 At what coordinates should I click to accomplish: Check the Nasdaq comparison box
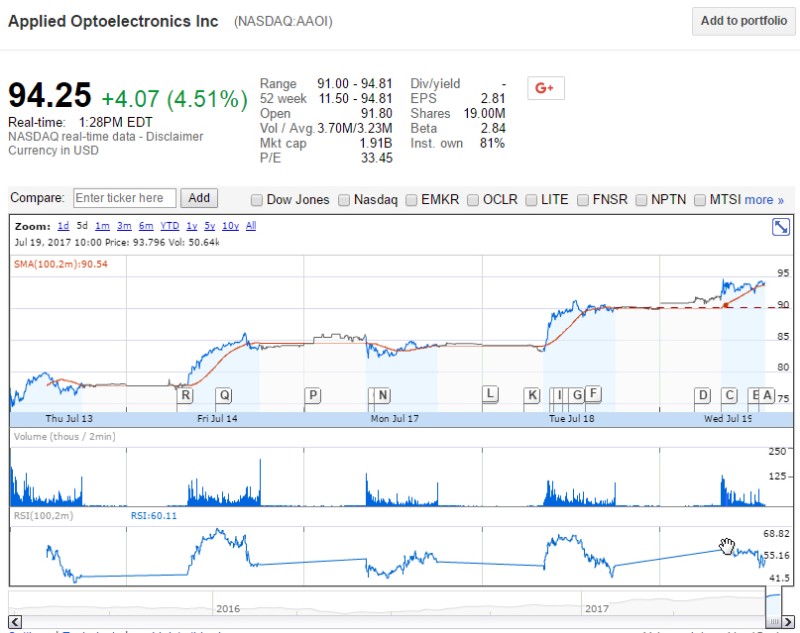tap(344, 200)
